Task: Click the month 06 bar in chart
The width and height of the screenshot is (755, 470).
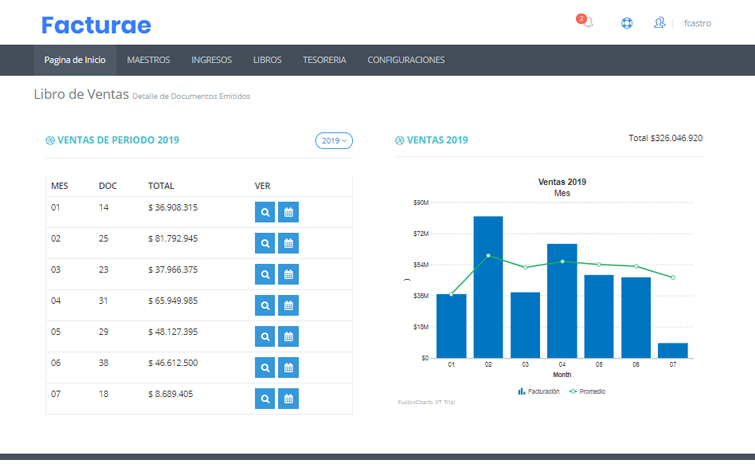Action: (636, 318)
